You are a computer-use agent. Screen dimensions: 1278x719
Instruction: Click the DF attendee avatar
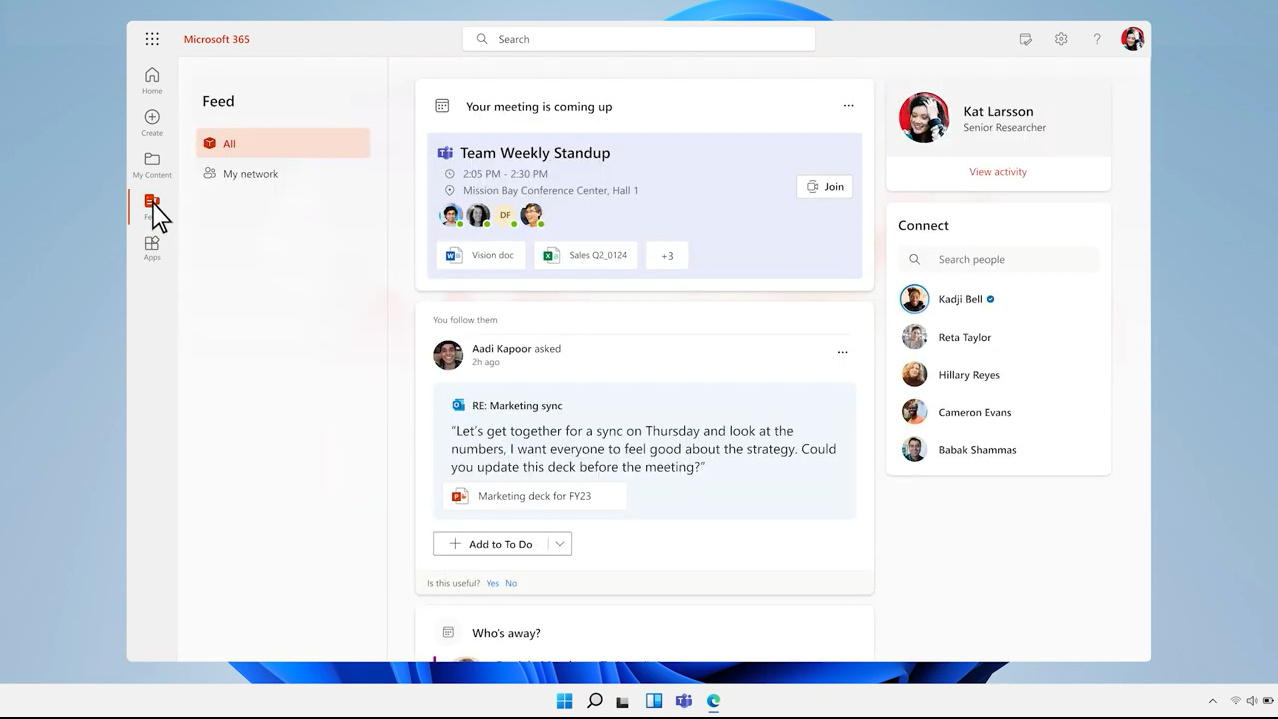(x=505, y=215)
